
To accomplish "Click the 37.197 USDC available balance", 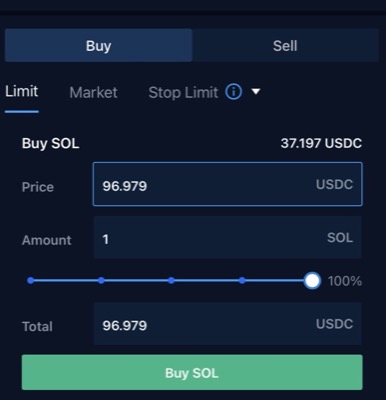I will point(321,143).
